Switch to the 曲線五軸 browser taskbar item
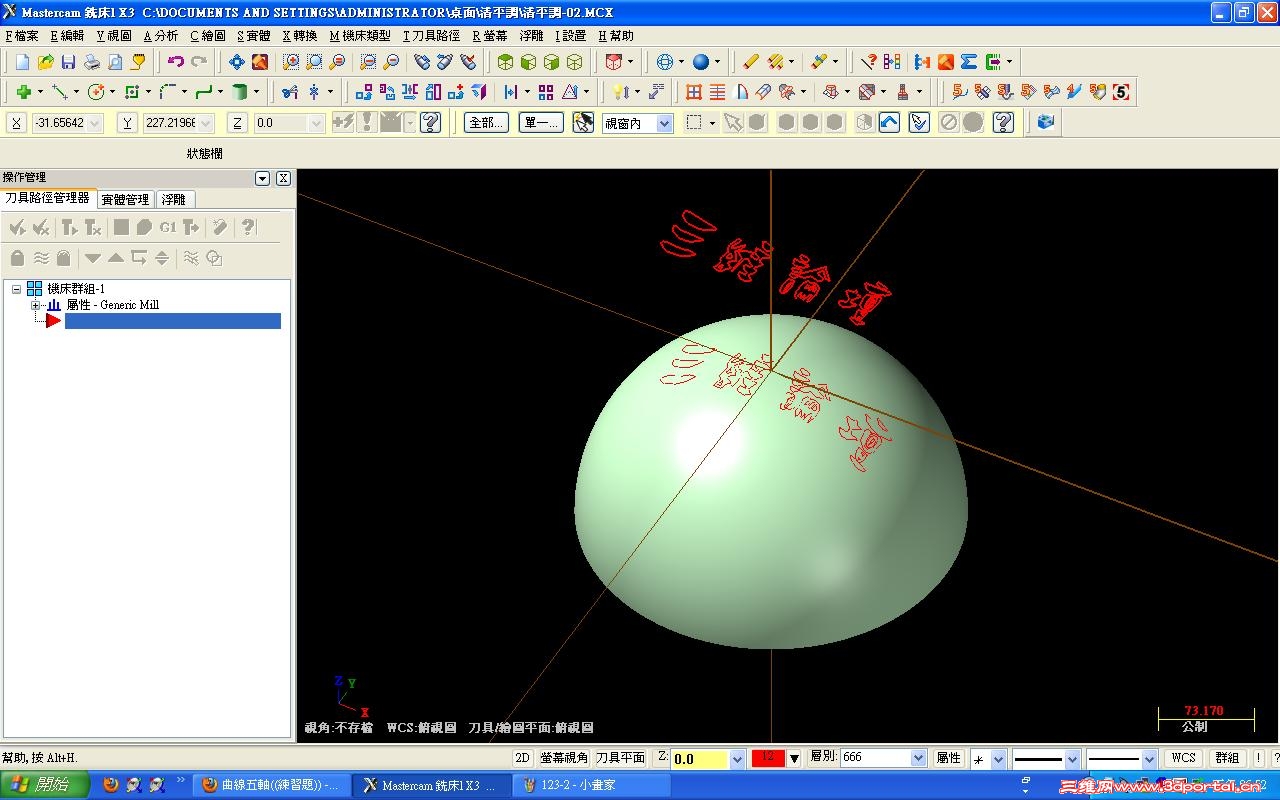Screen dimensions: 1280x800 point(272,785)
